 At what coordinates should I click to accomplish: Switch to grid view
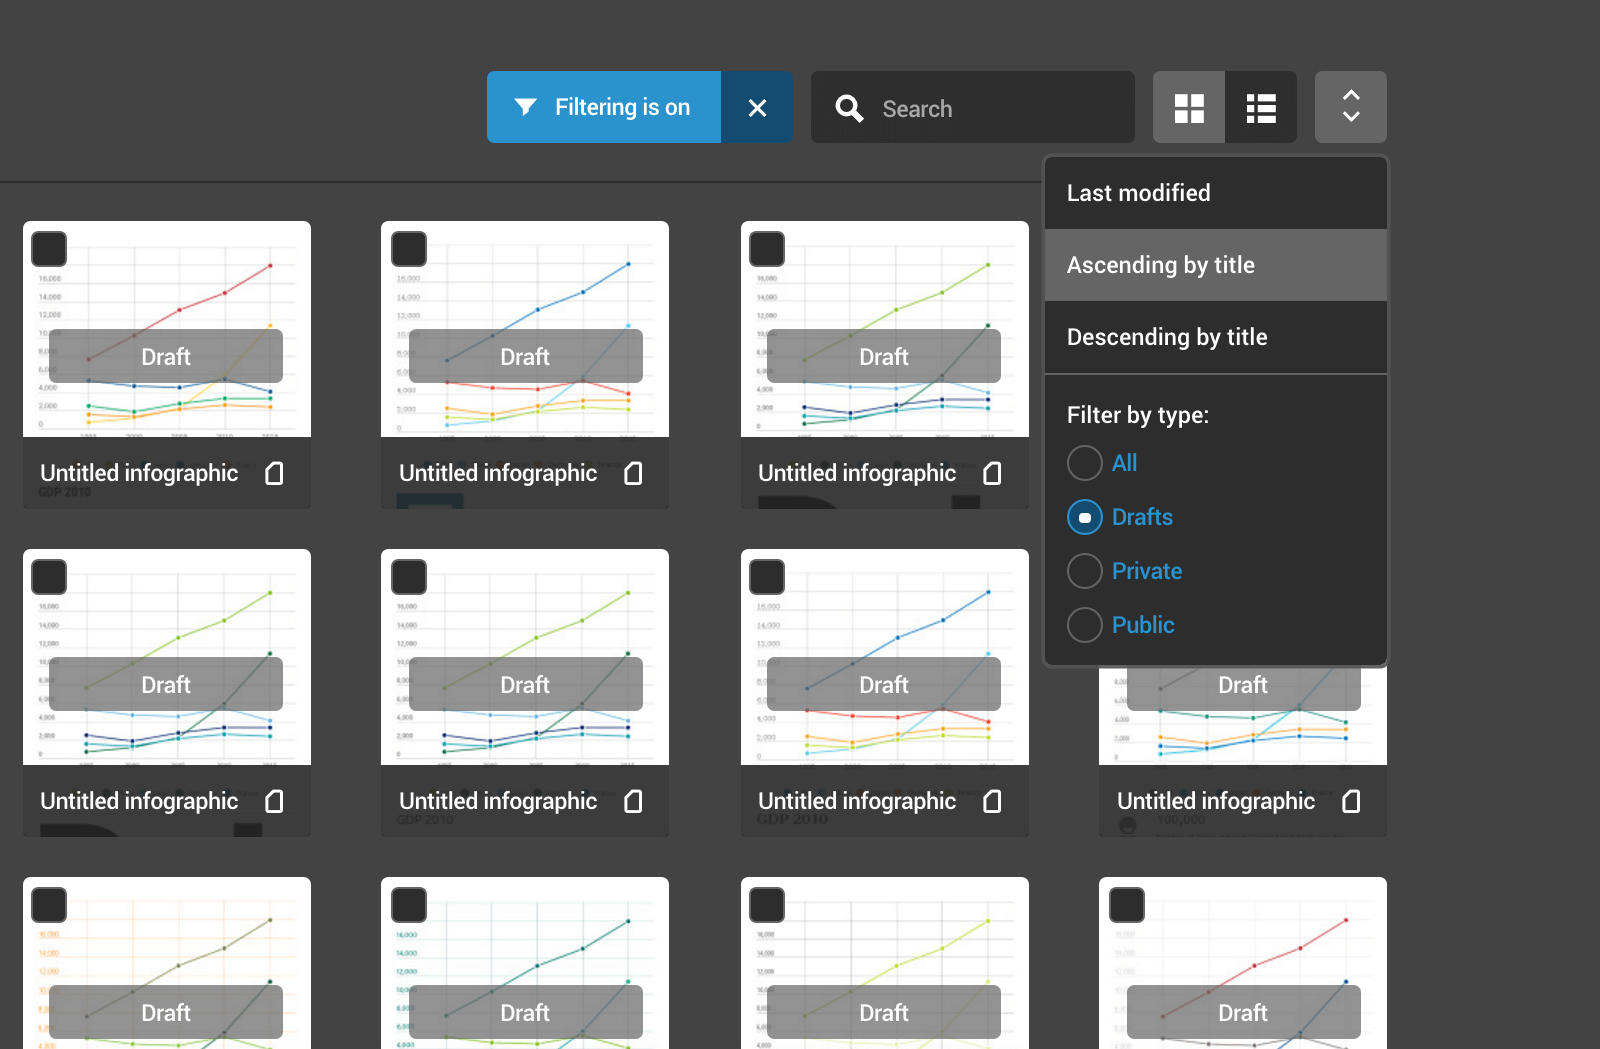coord(1189,107)
